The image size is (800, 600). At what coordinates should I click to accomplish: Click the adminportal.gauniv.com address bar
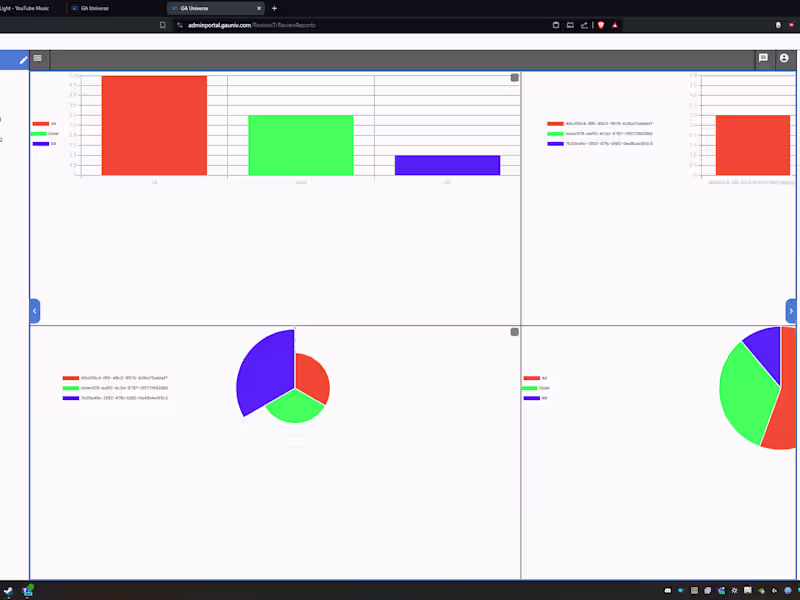coord(357,25)
